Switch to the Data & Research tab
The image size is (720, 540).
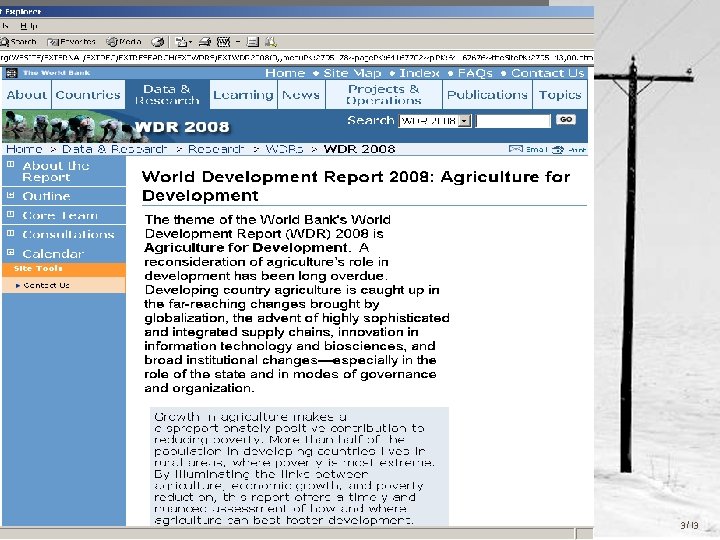(167, 95)
